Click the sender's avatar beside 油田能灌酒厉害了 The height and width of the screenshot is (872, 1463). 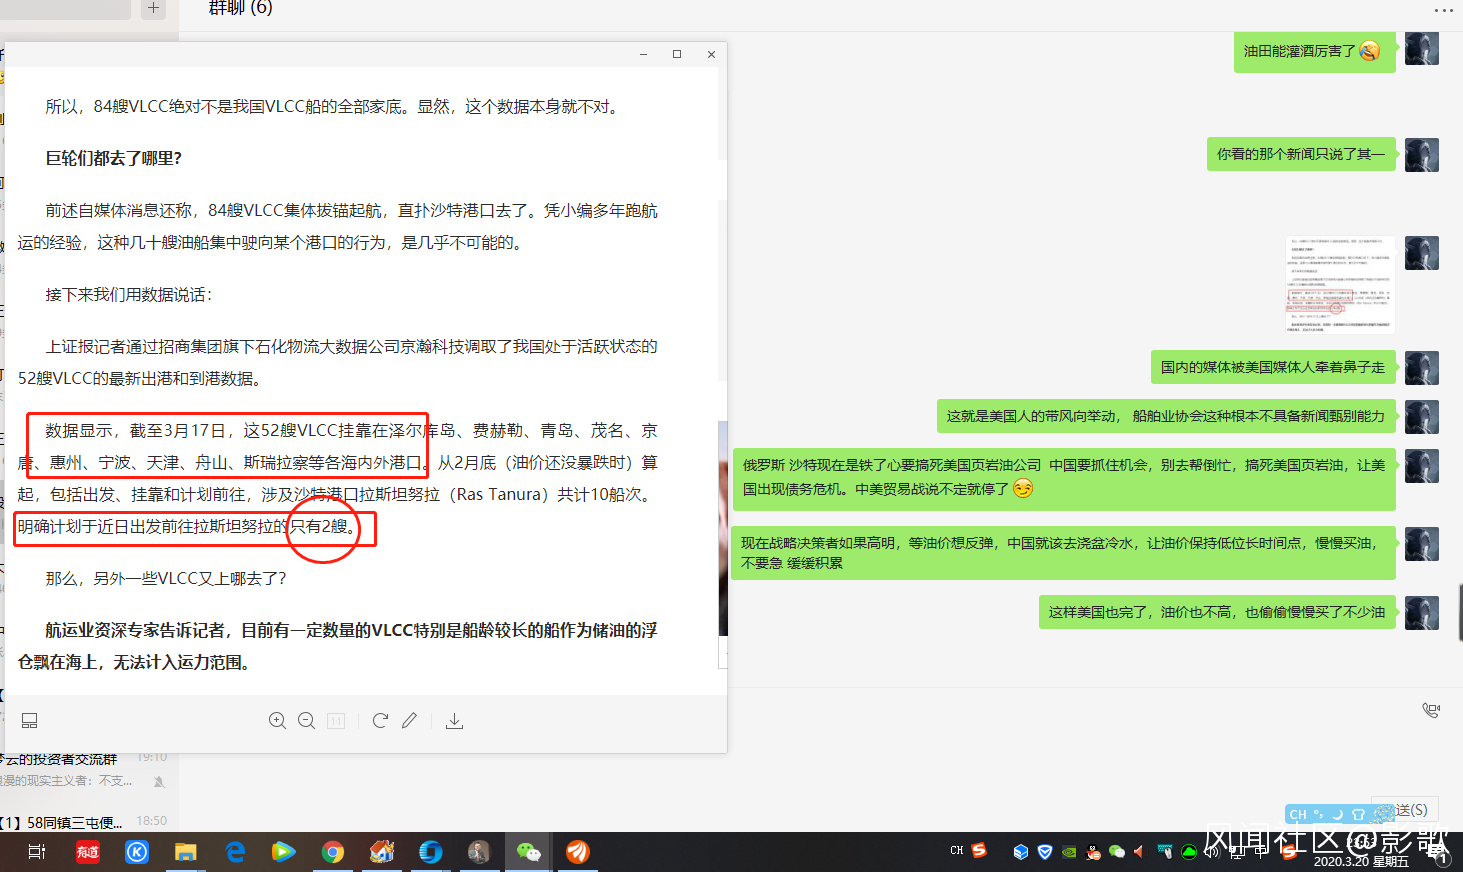tap(1421, 49)
